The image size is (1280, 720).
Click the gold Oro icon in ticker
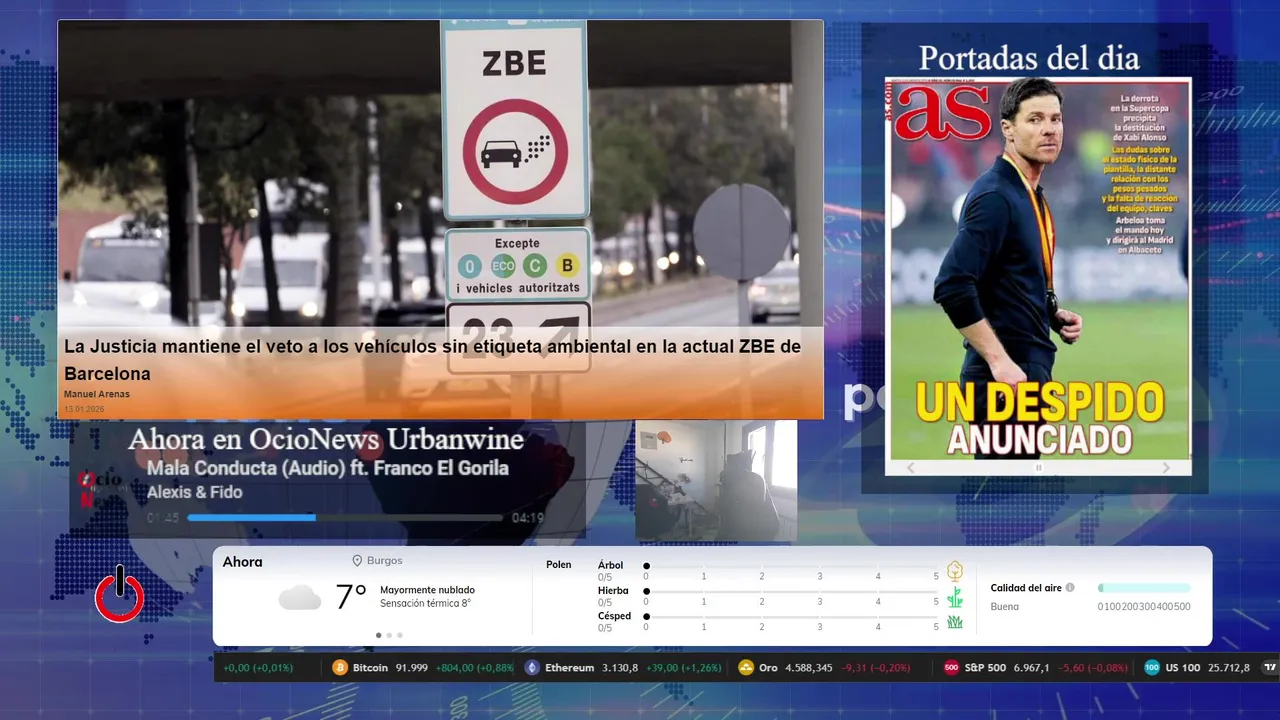pos(745,668)
